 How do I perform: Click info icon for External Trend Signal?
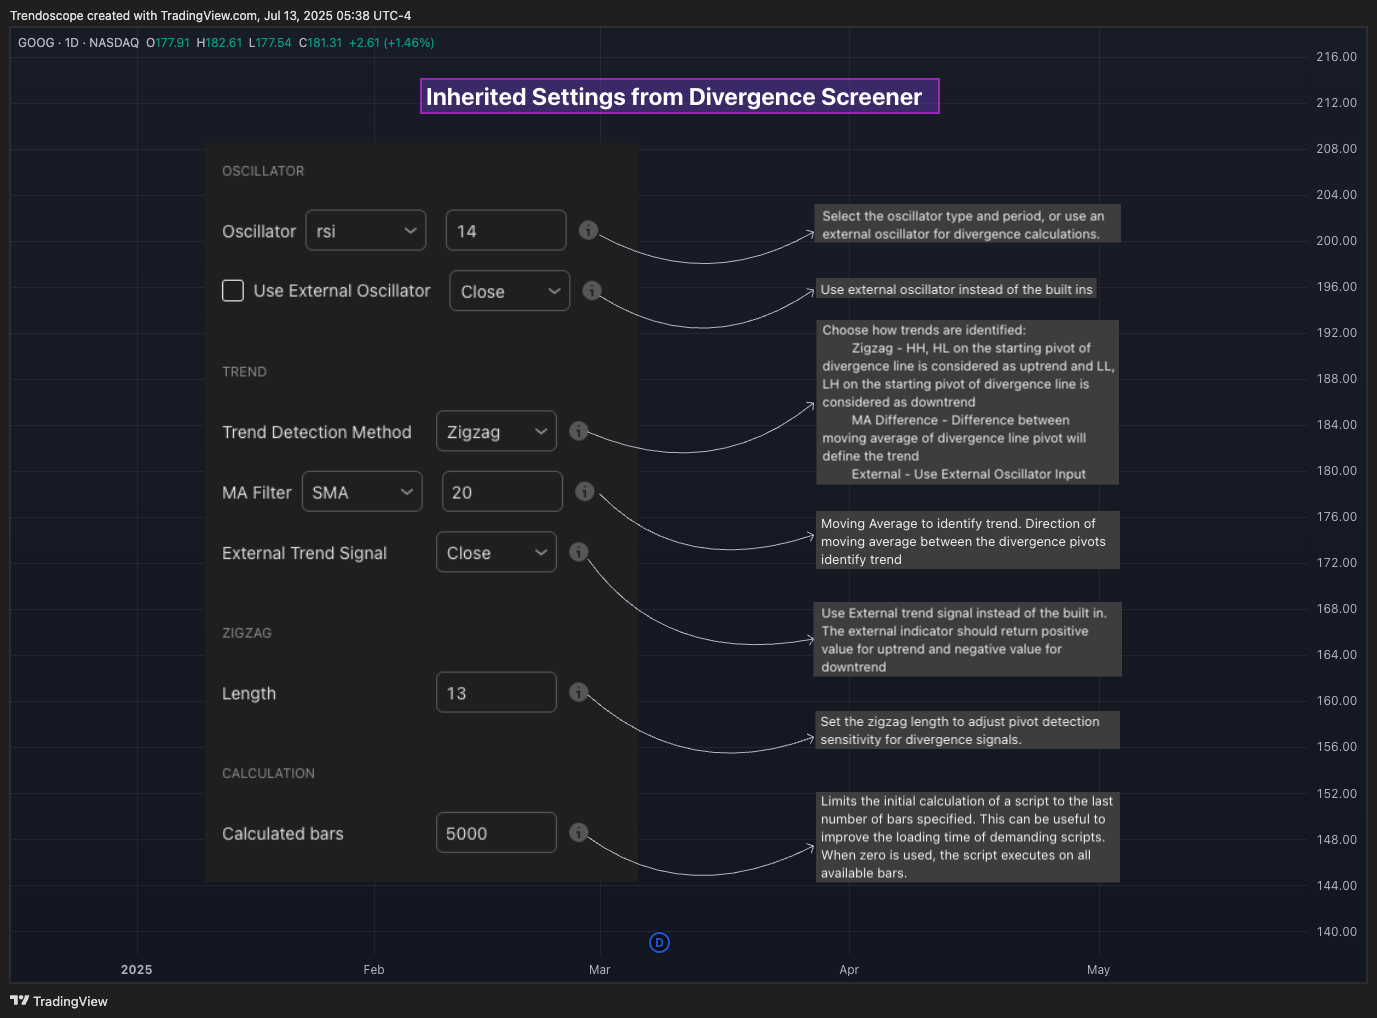(579, 552)
